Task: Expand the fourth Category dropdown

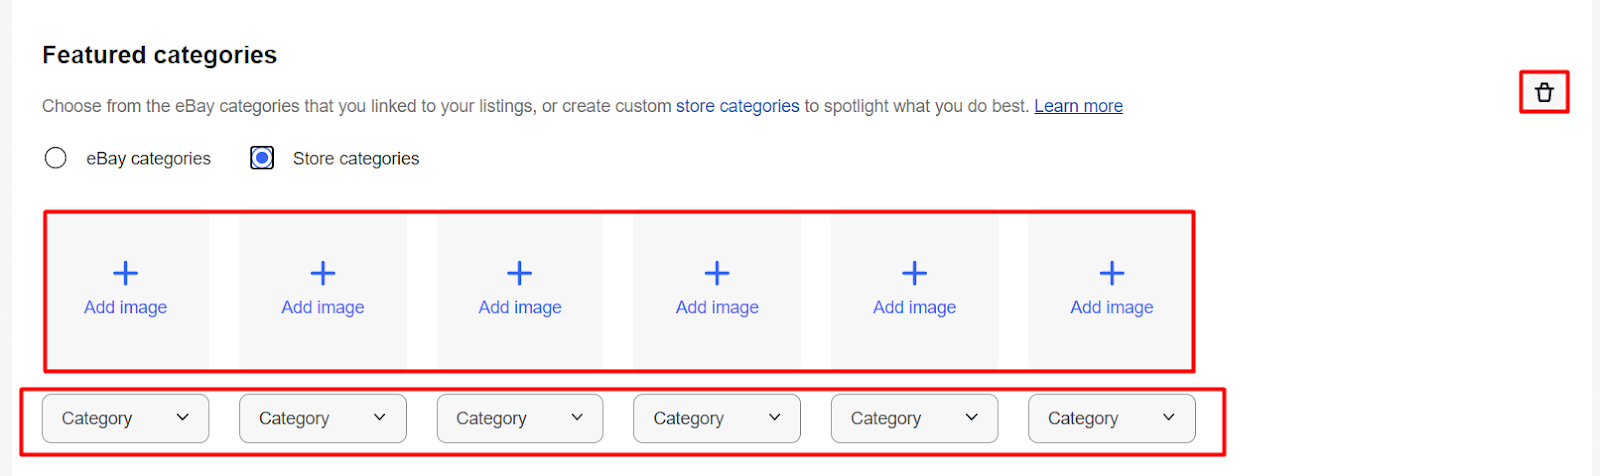Action: 717,418
